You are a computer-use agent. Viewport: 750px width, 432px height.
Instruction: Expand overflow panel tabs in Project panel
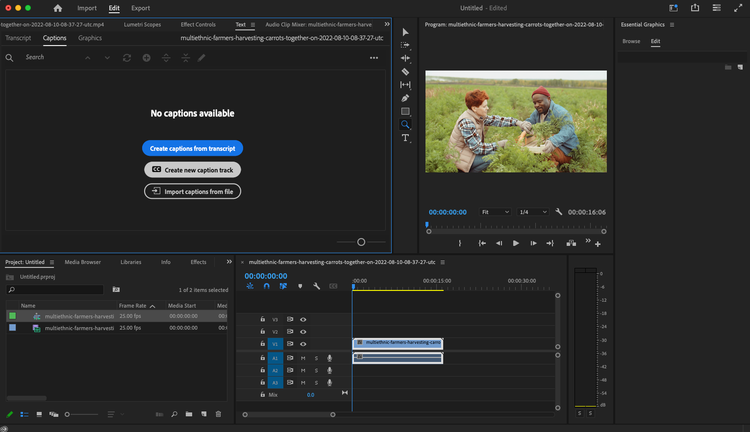click(x=228, y=262)
